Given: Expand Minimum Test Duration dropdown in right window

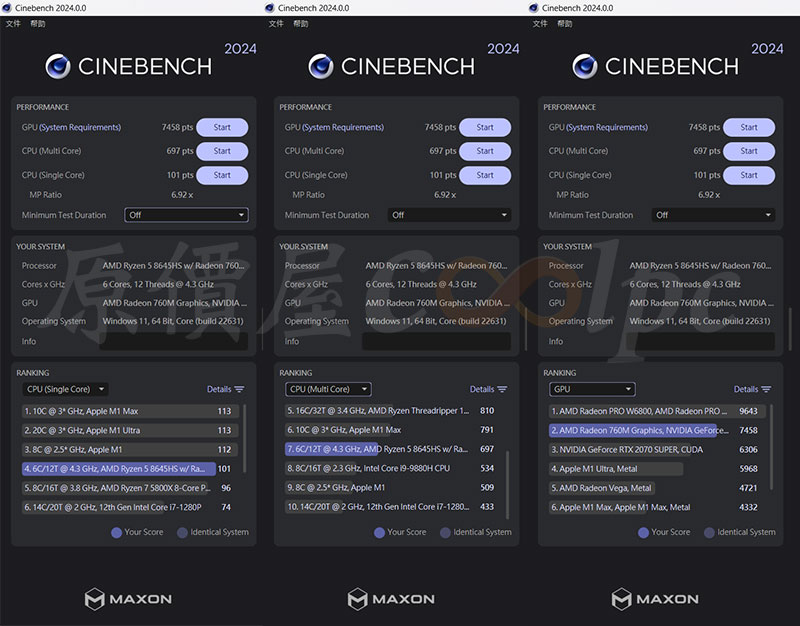Looking at the screenshot, I should (x=713, y=215).
